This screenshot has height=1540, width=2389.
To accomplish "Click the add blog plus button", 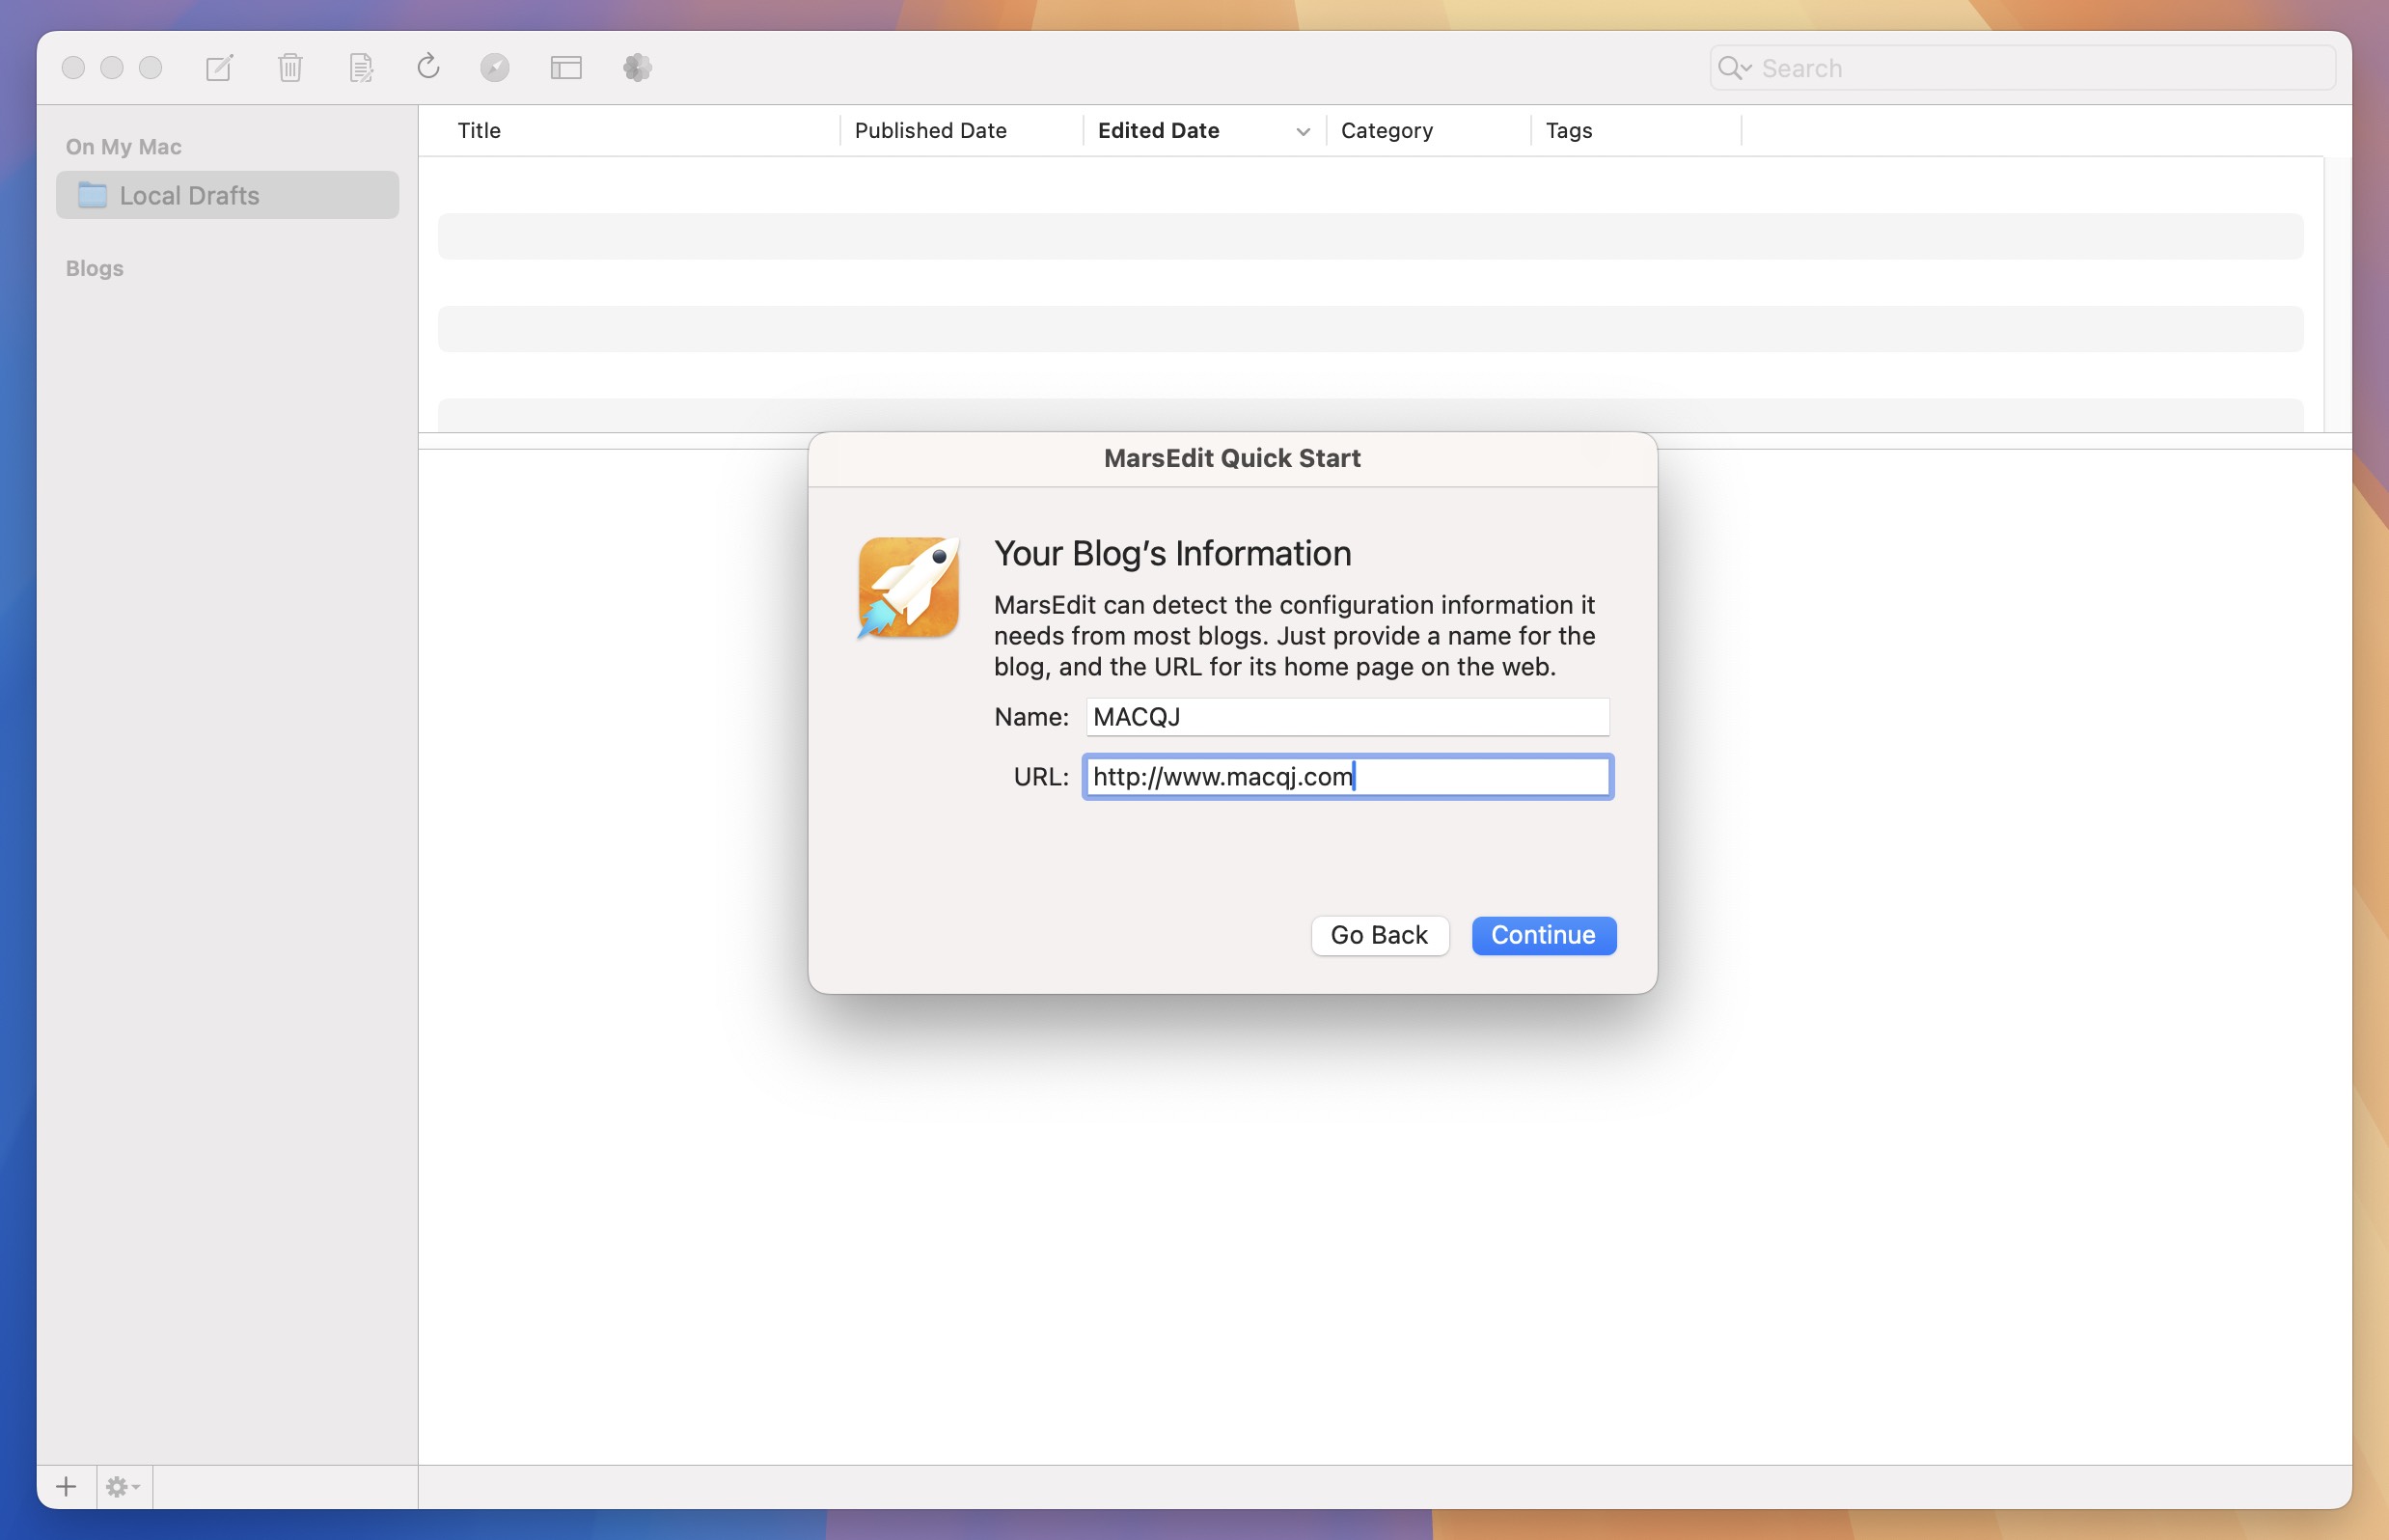I will coord(67,1486).
